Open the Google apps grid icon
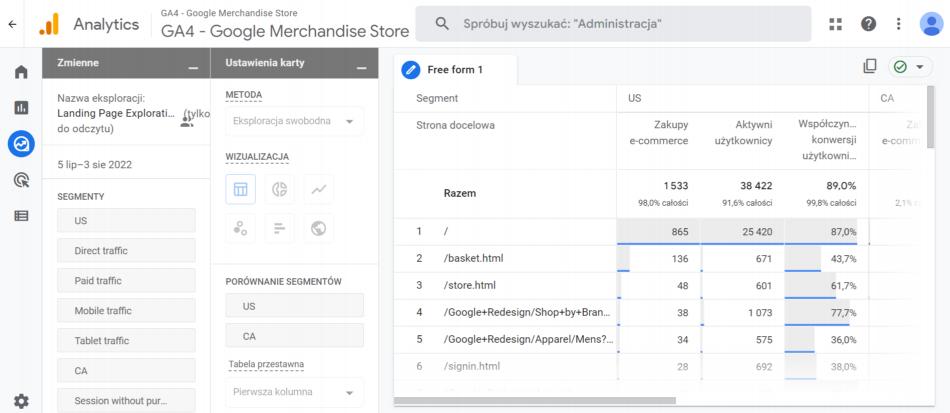 point(836,23)
